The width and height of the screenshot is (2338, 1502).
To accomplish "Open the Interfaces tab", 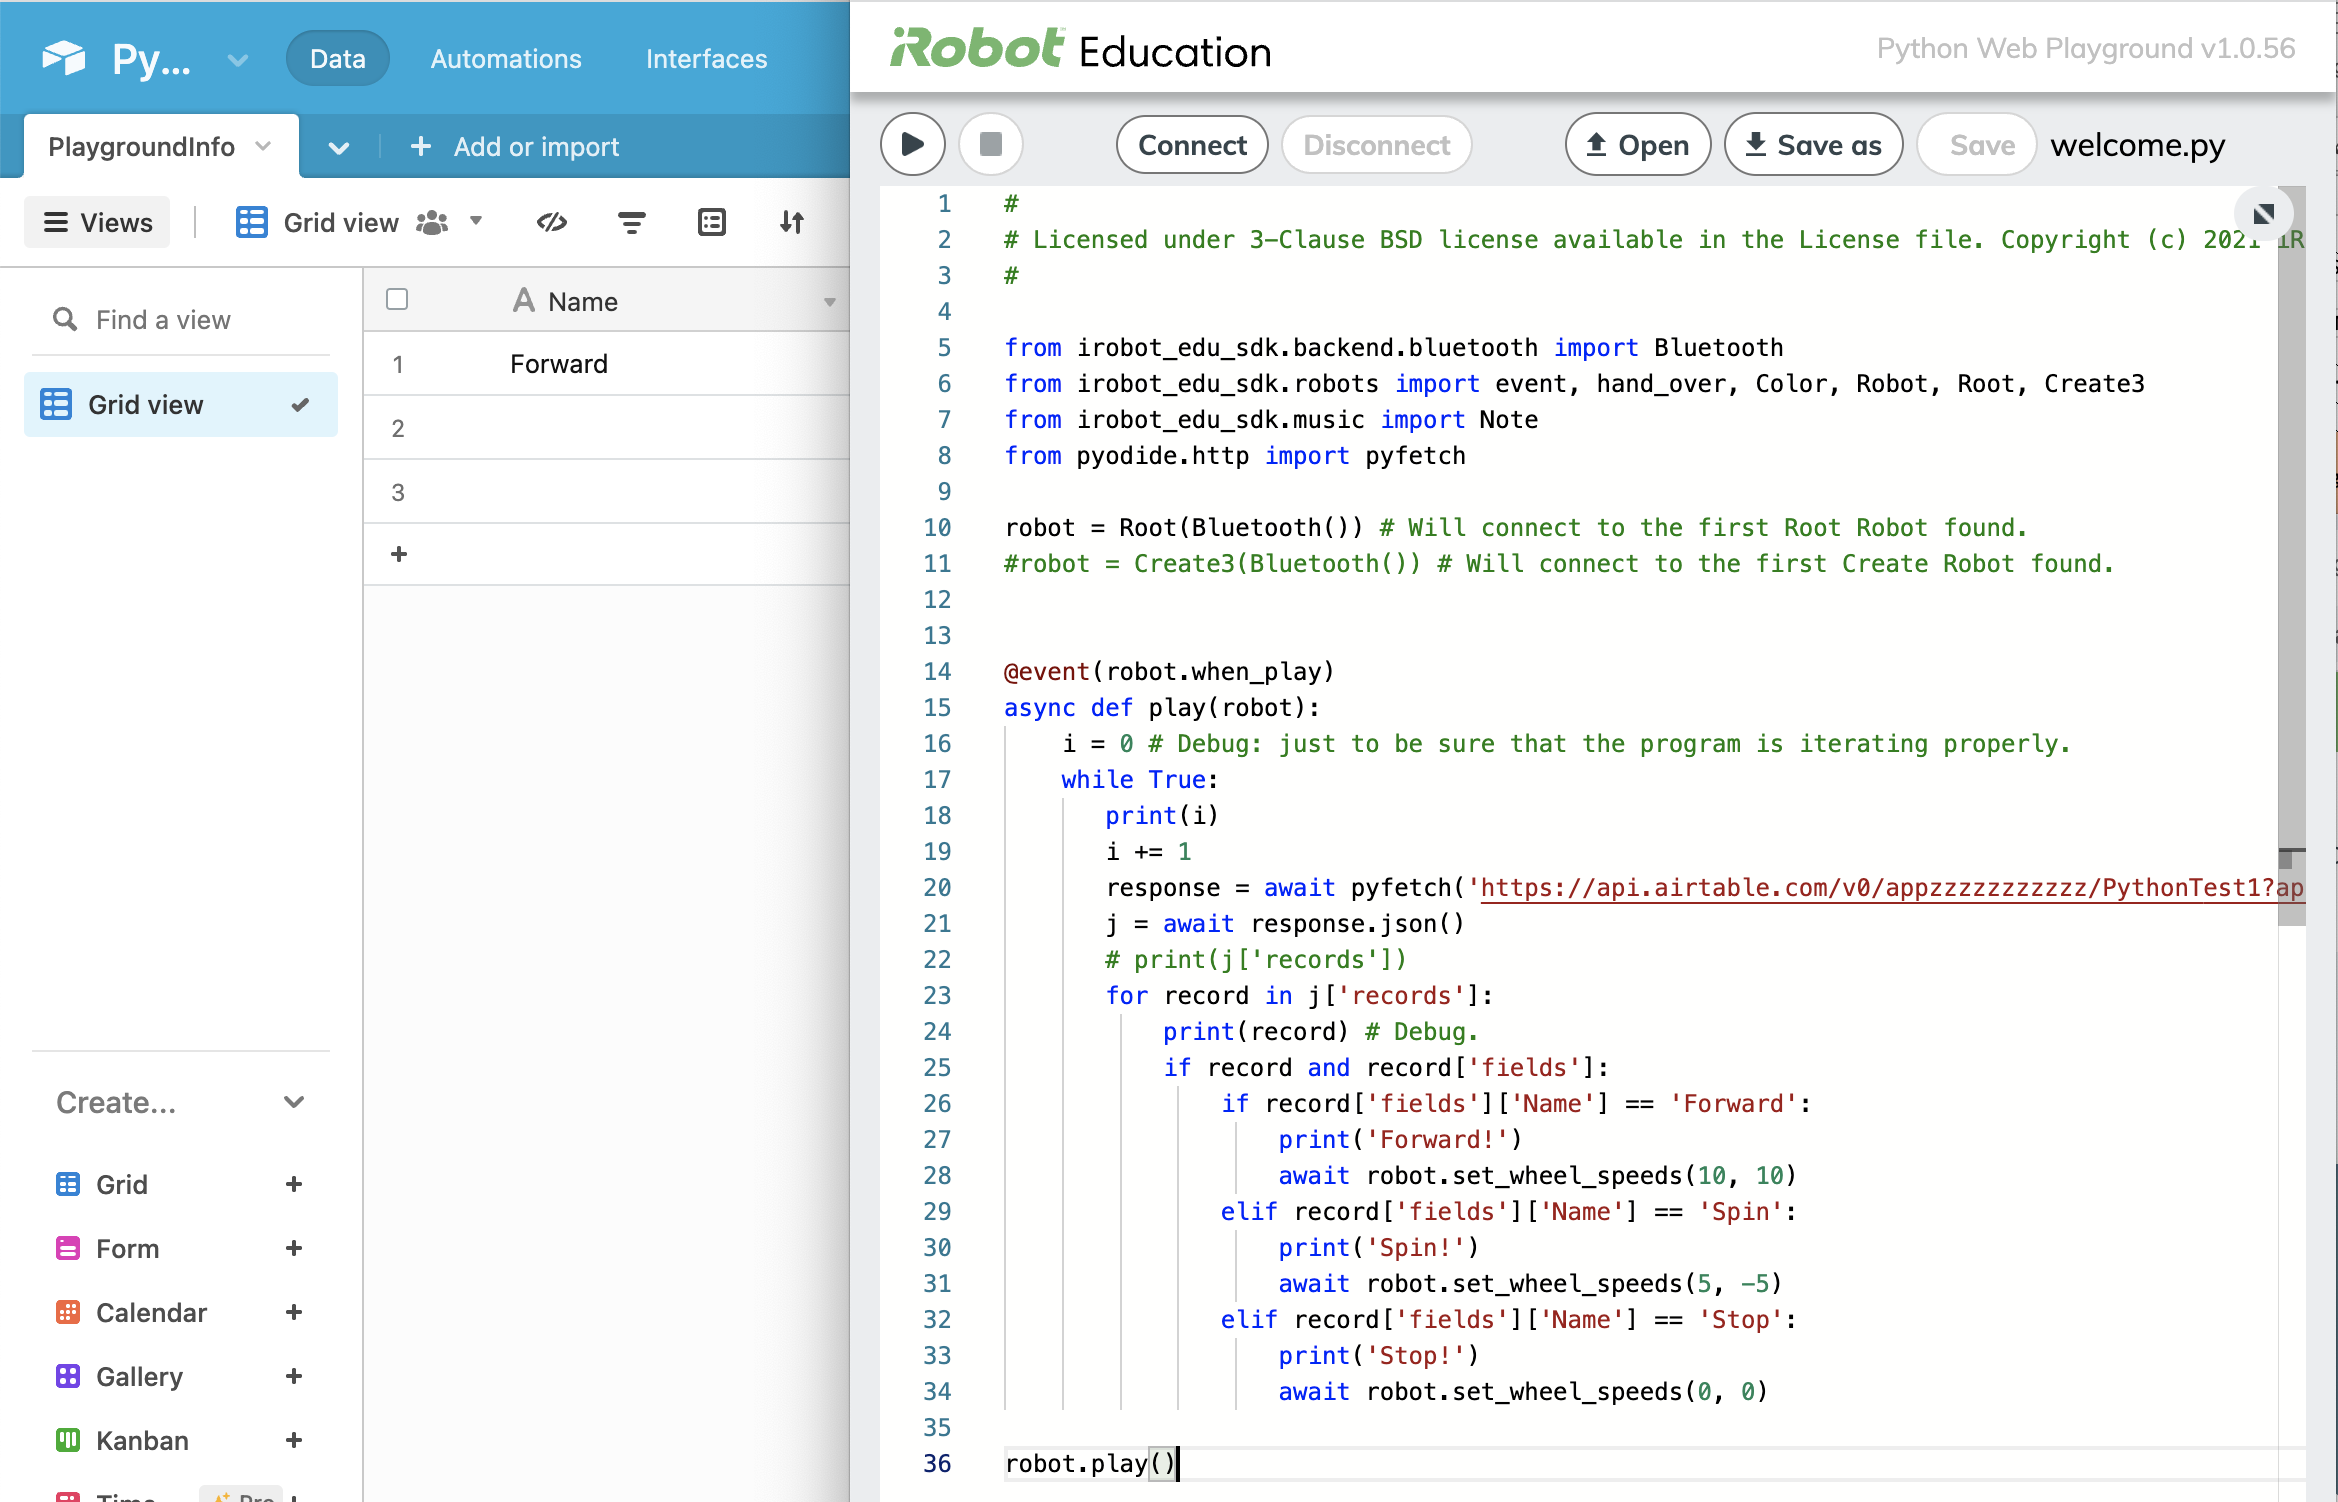I will click(x=706, y=59).
